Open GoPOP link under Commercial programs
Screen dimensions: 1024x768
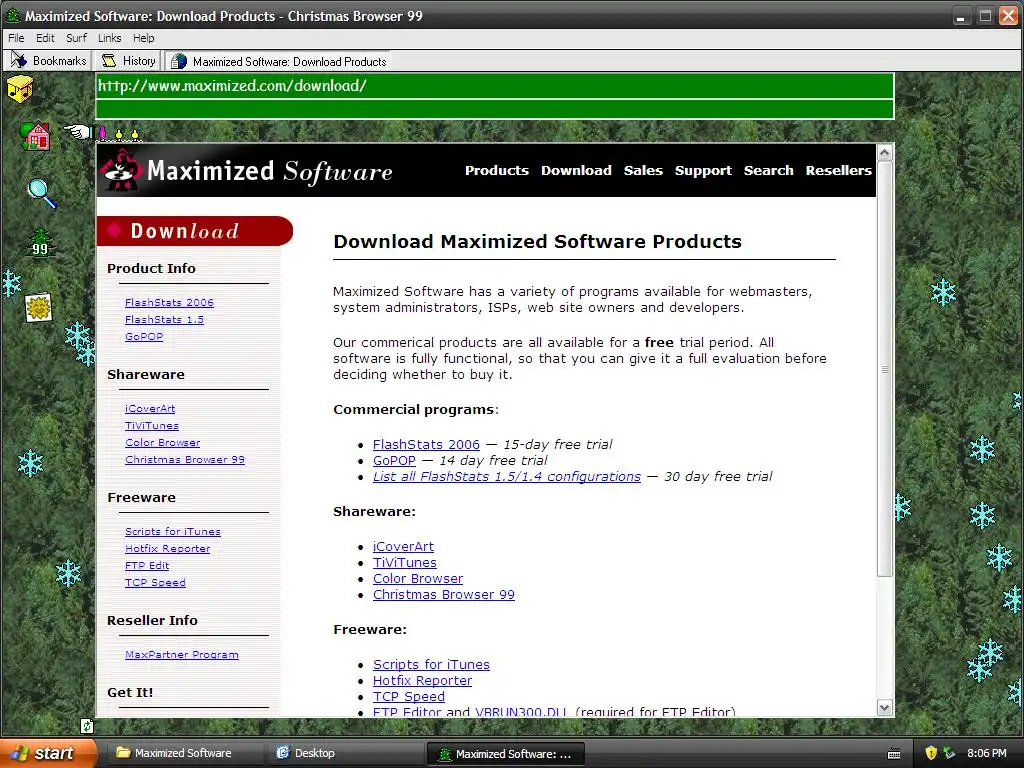394,460
